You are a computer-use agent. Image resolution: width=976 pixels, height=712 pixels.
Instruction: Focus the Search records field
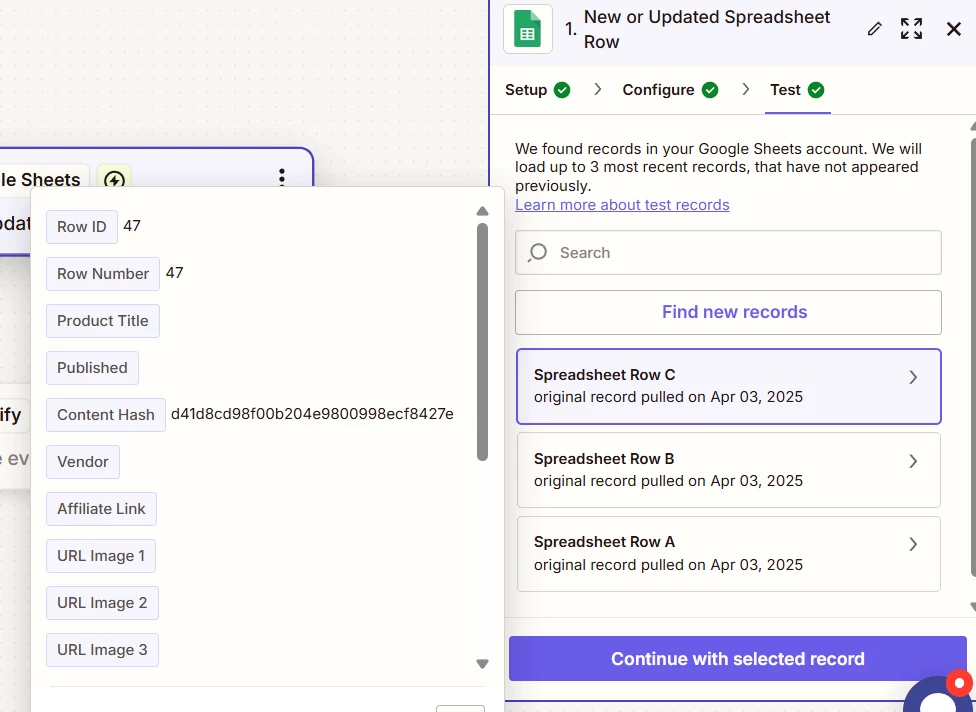coord(728,253)
